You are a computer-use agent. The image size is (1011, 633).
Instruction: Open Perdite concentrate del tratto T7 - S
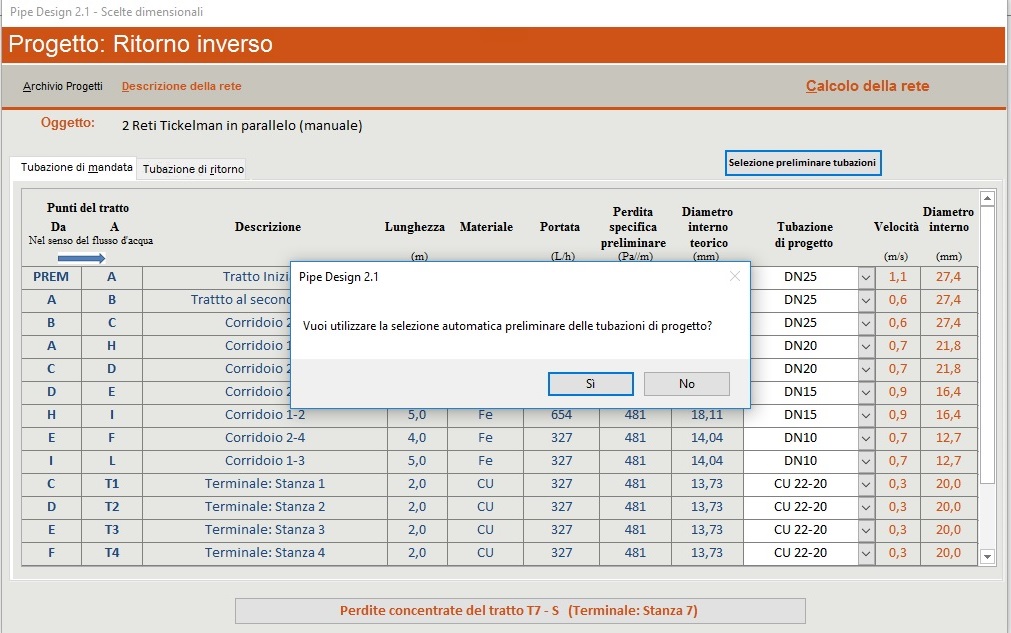click(x=520, y=611)
